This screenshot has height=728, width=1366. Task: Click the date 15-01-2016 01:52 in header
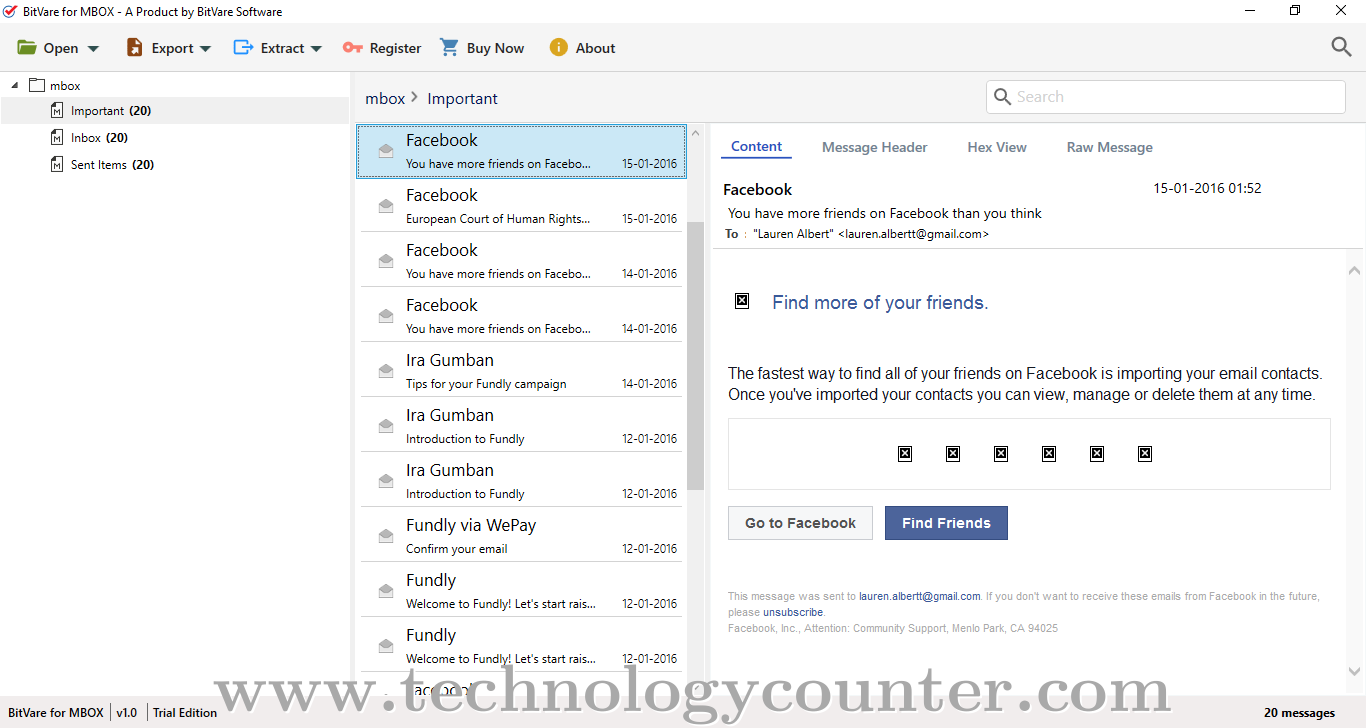(1207, 188)
